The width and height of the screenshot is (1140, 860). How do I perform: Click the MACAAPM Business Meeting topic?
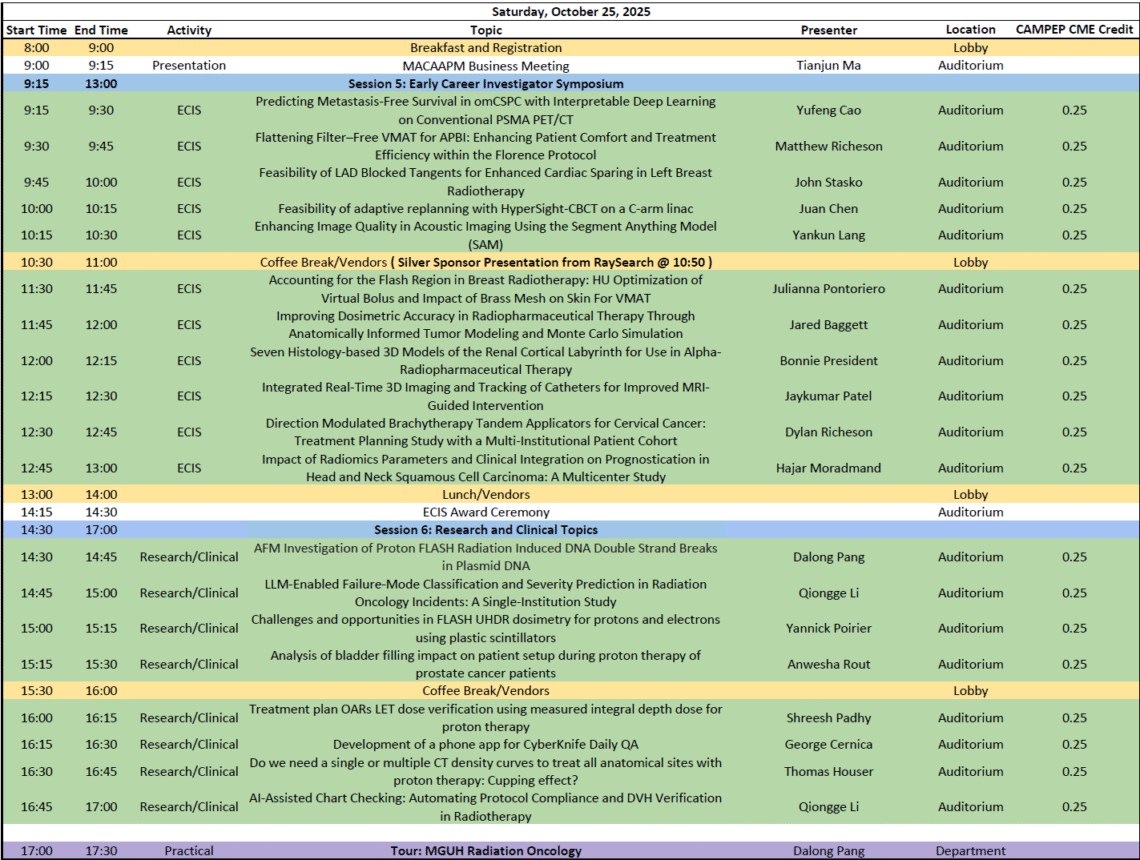pos(486,66)
